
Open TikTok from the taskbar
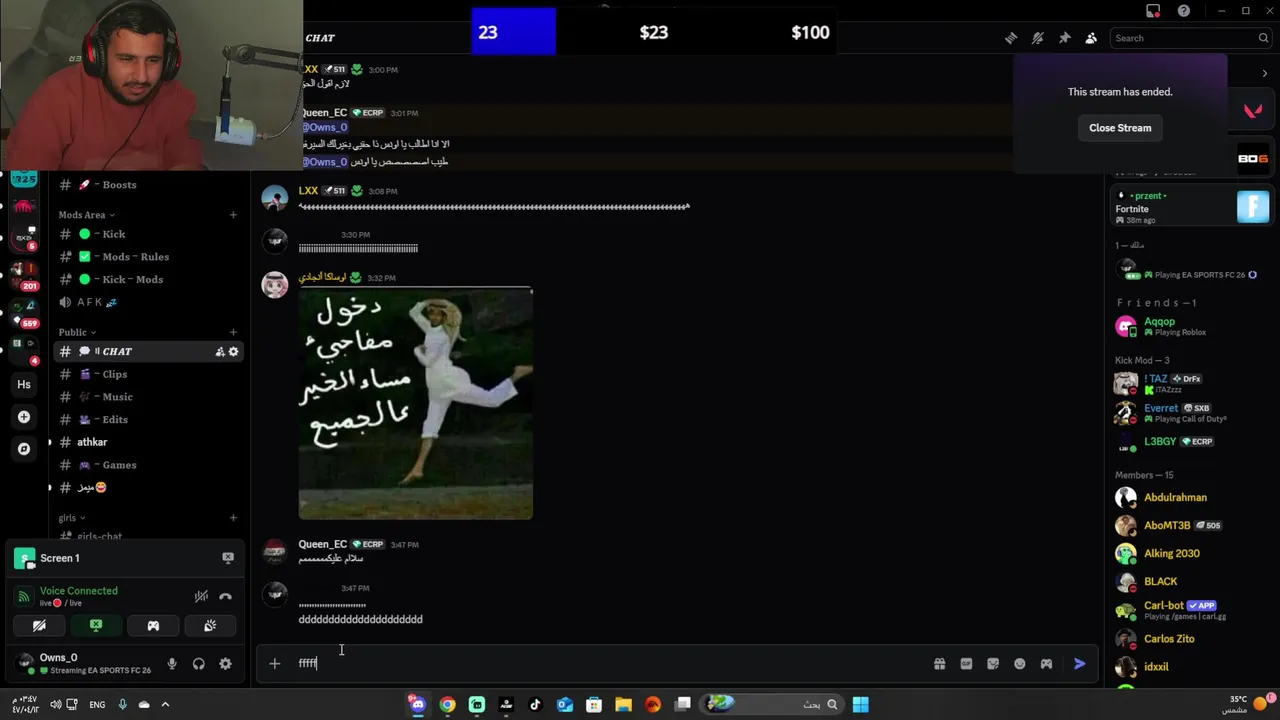pyautogui.click(x=535, y=705)
